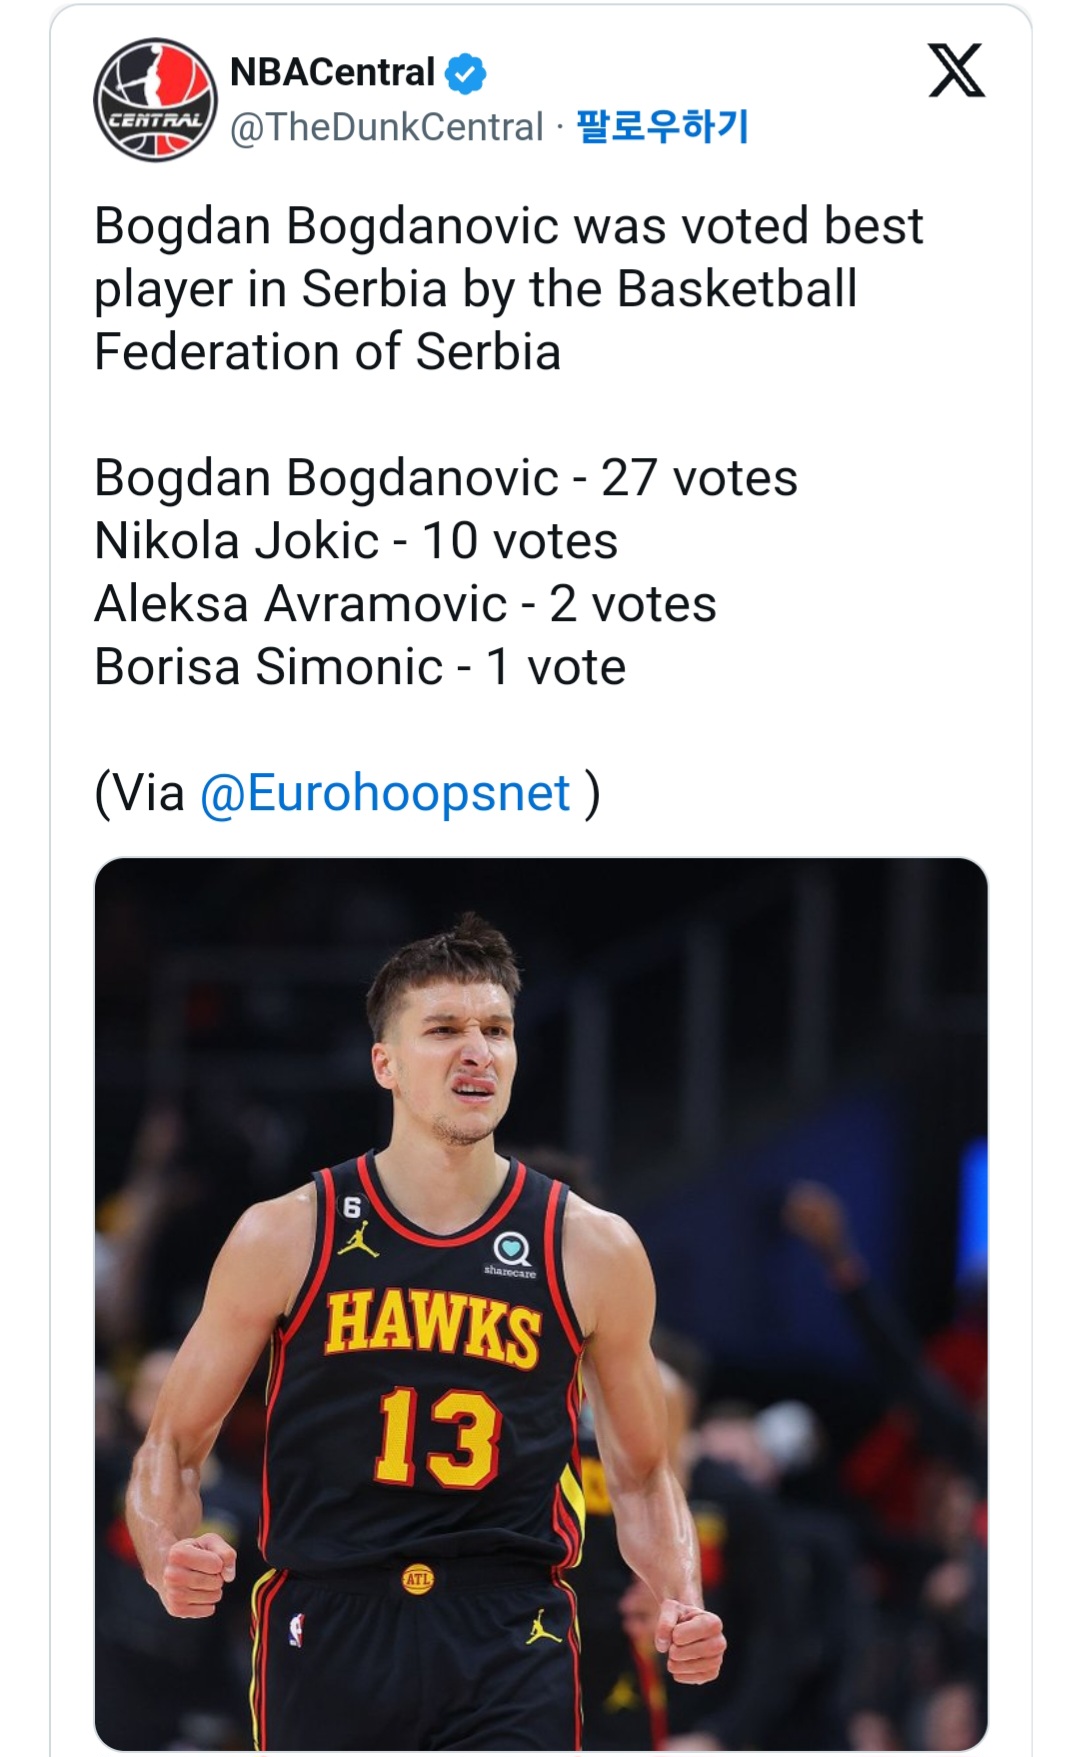Click the 'Nikola Jokic - 10 votes' line

coord(356,541)
